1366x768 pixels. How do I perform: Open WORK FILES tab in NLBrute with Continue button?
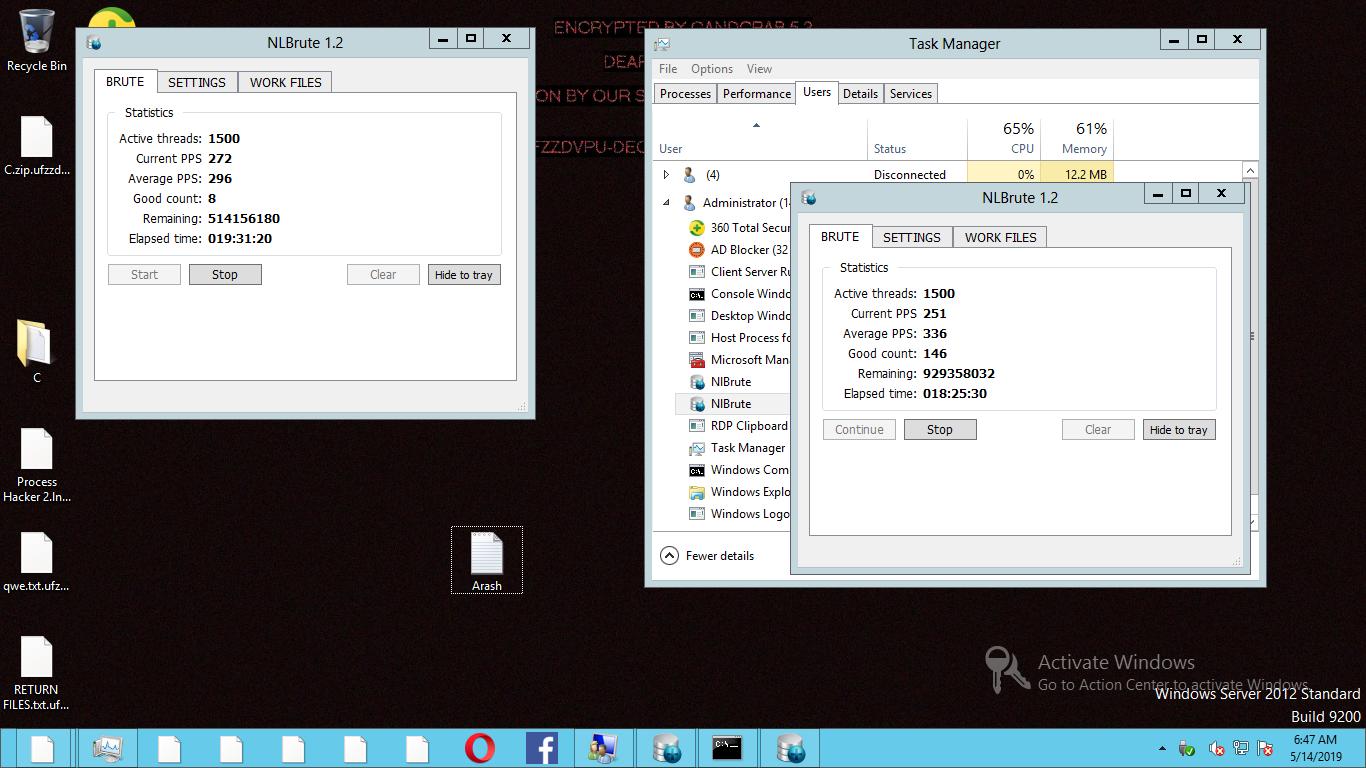1001,237
